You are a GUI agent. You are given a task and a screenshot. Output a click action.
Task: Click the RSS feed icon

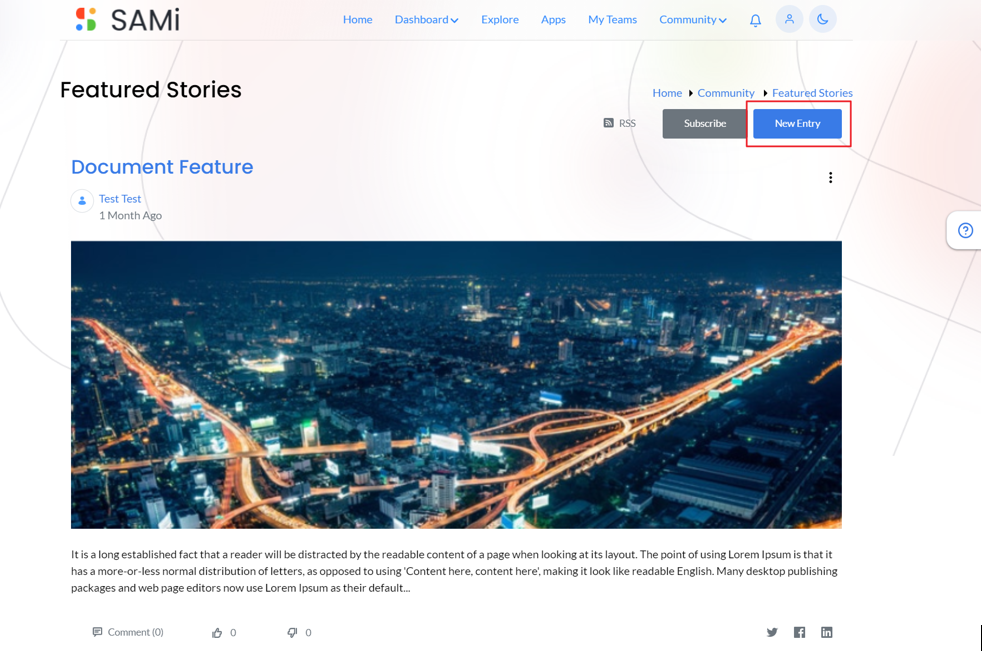608,123
